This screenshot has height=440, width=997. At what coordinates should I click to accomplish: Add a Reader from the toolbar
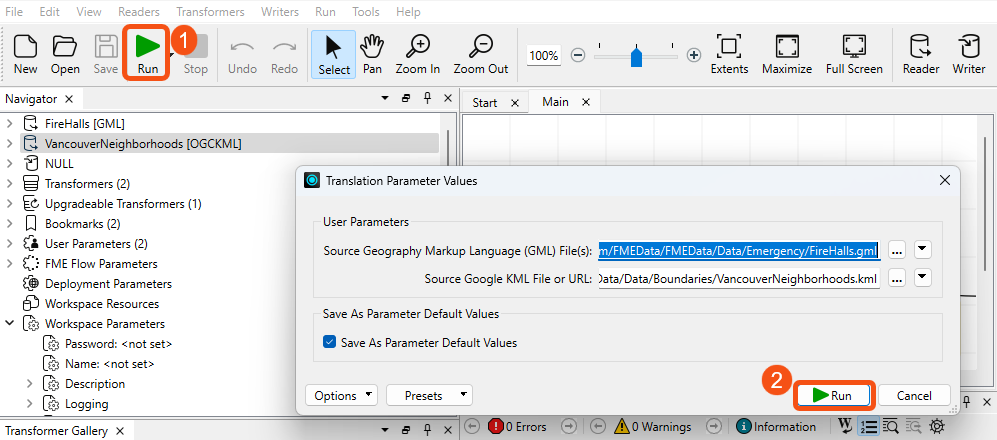click(x=920, y=53)
